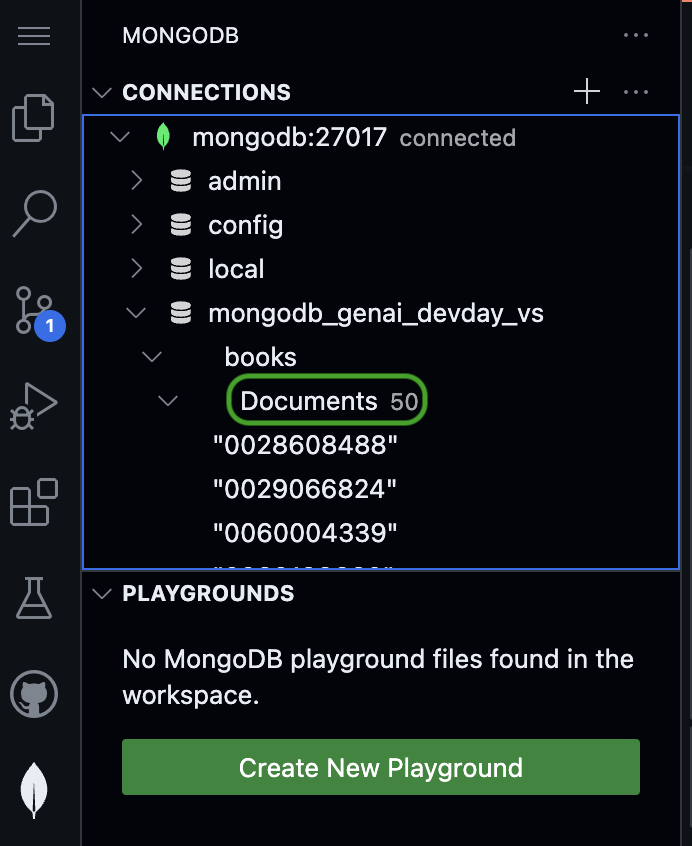
Task: Click the source control badge showing 1
Action: point(50,326)
